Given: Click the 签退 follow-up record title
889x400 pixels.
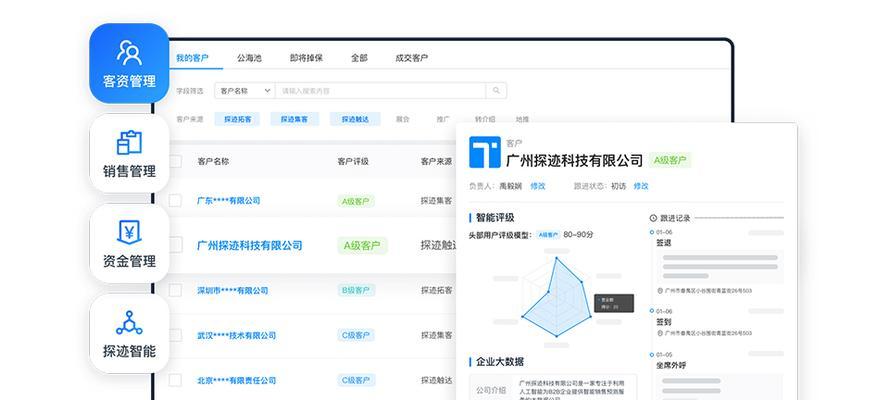Looking at the screenshot, I should [664, 242].
